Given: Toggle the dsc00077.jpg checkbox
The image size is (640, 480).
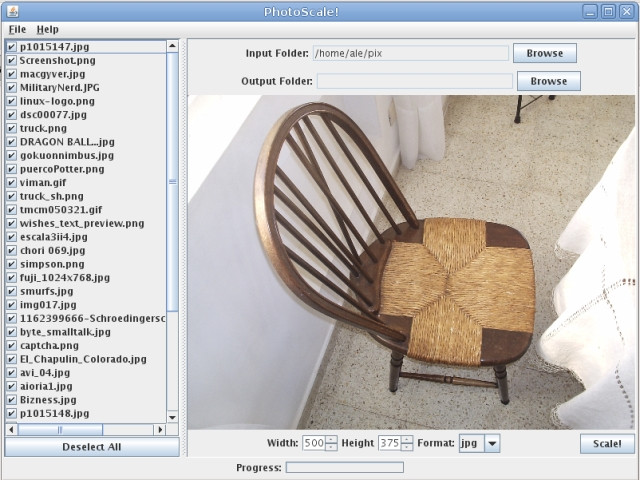Looking at the screenshot, I should 11,115.
